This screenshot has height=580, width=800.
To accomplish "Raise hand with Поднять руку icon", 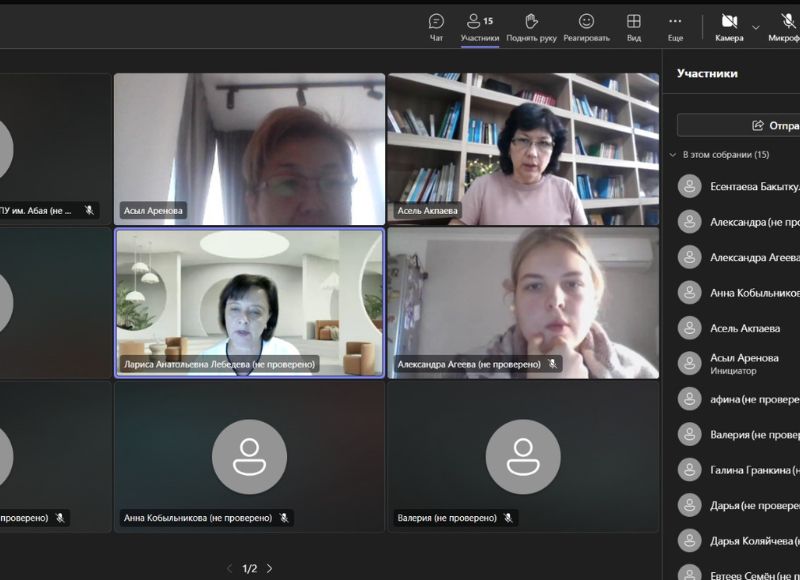I will coord(531,22).
